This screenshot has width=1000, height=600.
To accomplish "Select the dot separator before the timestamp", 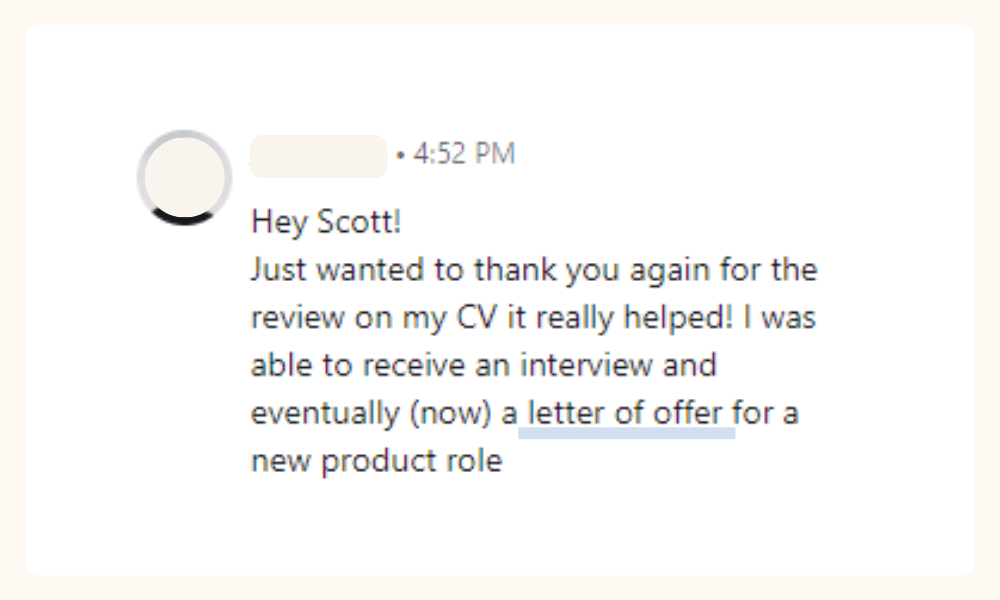I will (x=401, y=155).
